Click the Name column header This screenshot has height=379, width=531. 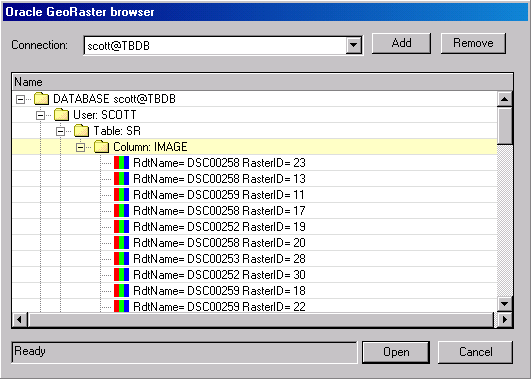(x=263, y=82)
